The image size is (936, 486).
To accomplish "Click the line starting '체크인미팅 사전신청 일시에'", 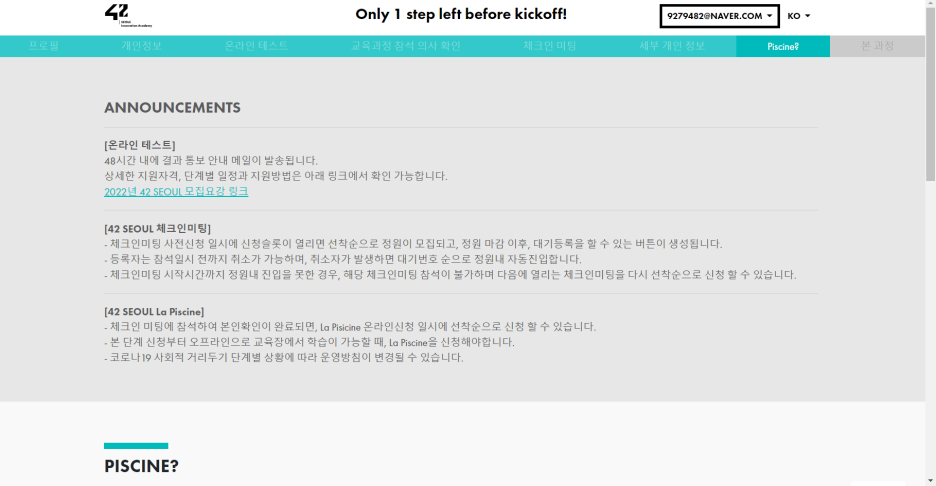I will click(413, 244).
